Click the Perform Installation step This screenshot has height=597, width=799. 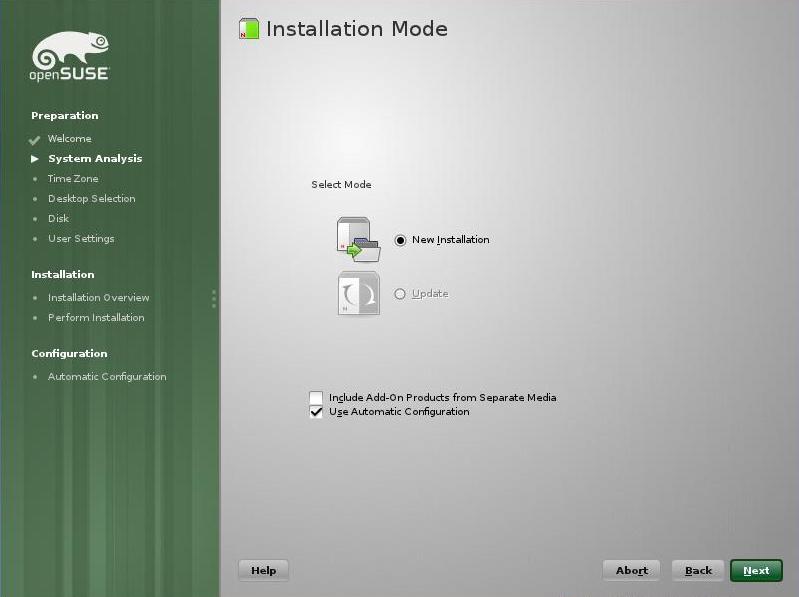(96, 317)
